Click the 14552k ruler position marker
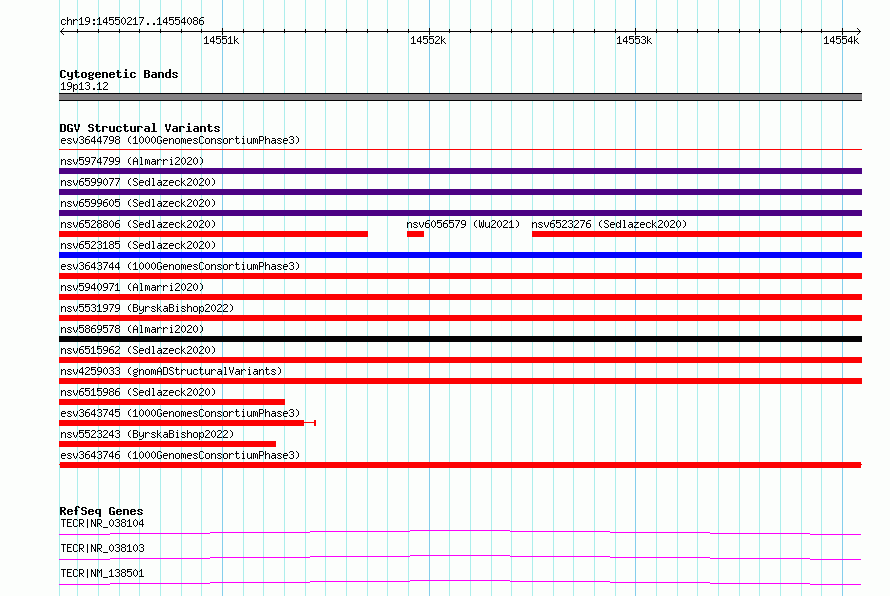Screen dimensions: 890x596 coord(428,40)
